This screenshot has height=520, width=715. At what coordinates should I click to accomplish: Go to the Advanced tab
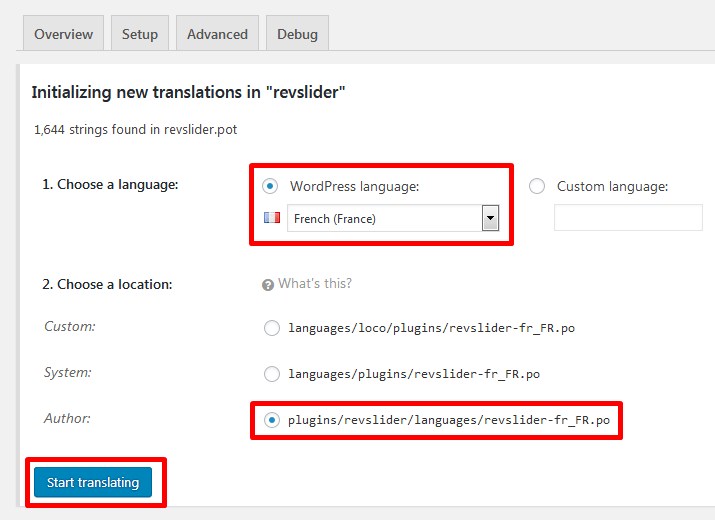coord(218,33)
